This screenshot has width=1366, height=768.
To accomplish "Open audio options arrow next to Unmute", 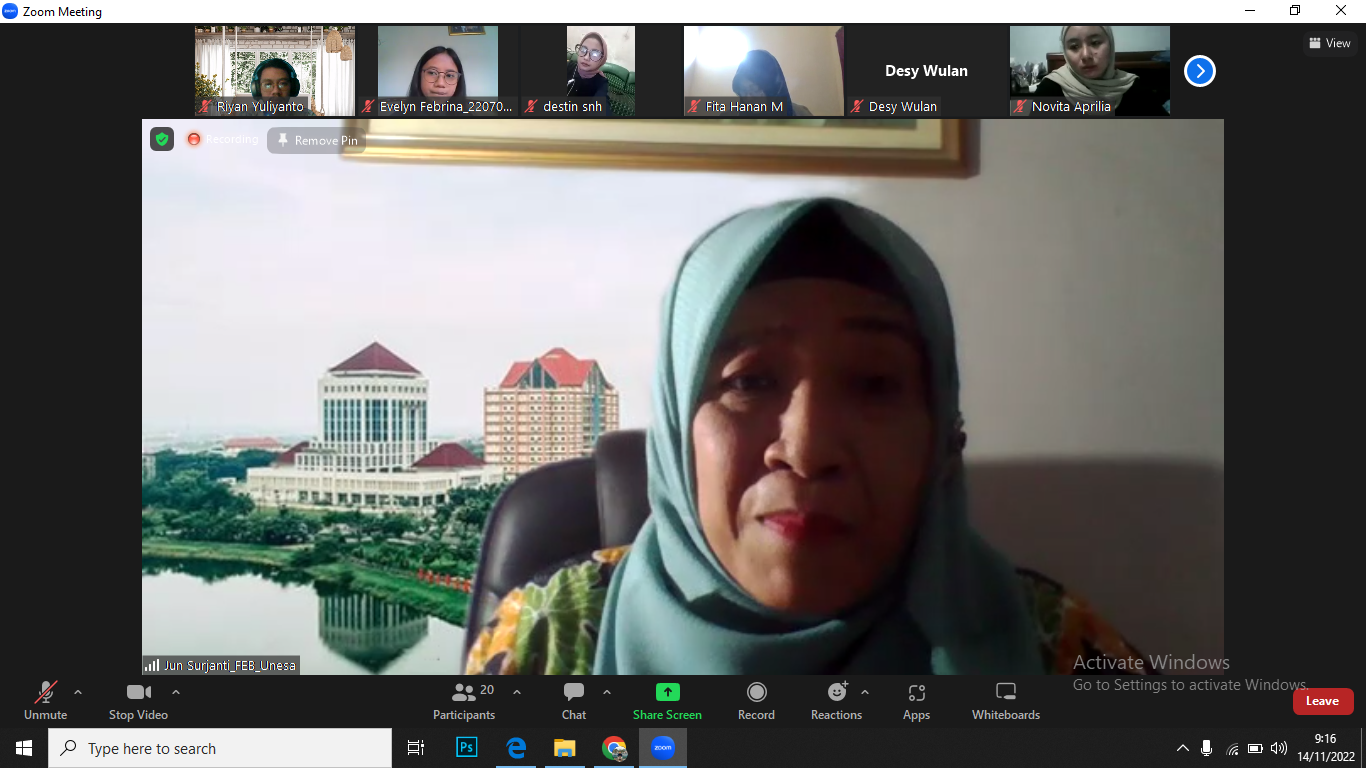I will pyautogui.click(x=78, y=692).
